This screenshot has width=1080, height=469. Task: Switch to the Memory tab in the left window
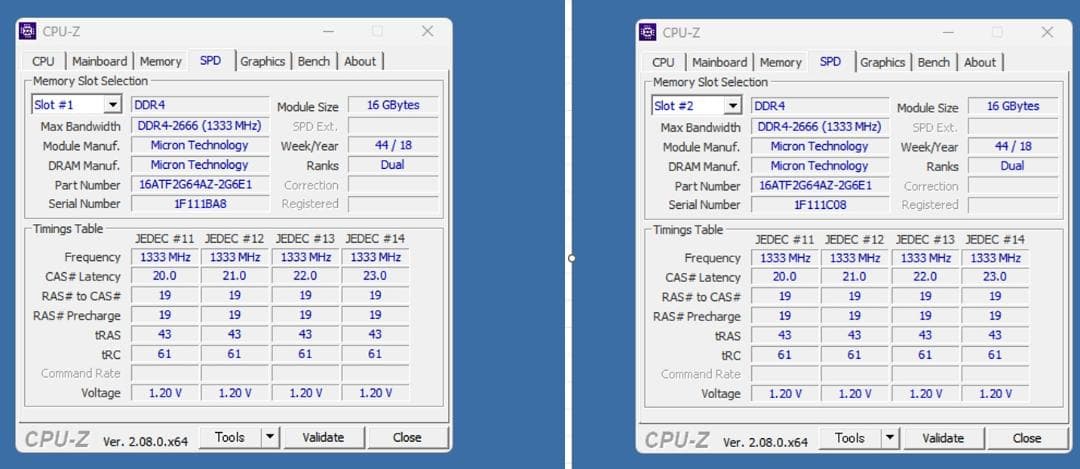(x=160, y=61)
